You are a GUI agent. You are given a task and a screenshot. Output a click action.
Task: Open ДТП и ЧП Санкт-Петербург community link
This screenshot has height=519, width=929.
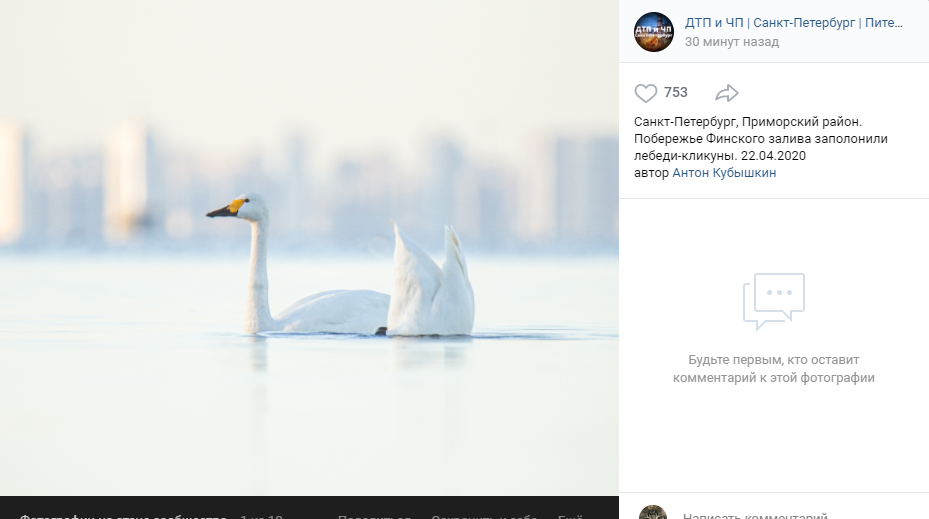pos(793,23)
